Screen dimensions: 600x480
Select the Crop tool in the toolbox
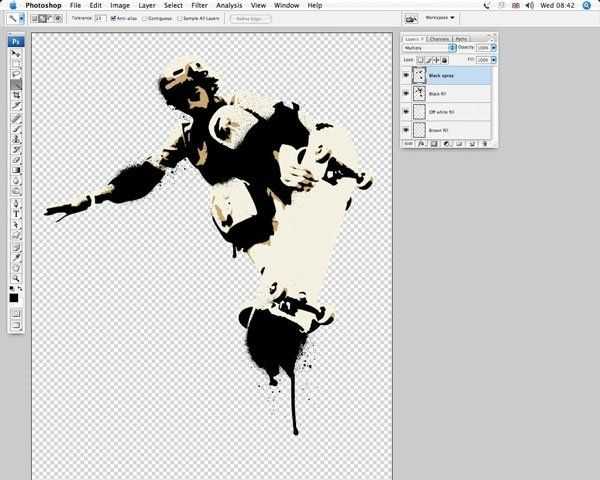click(16, 95)
